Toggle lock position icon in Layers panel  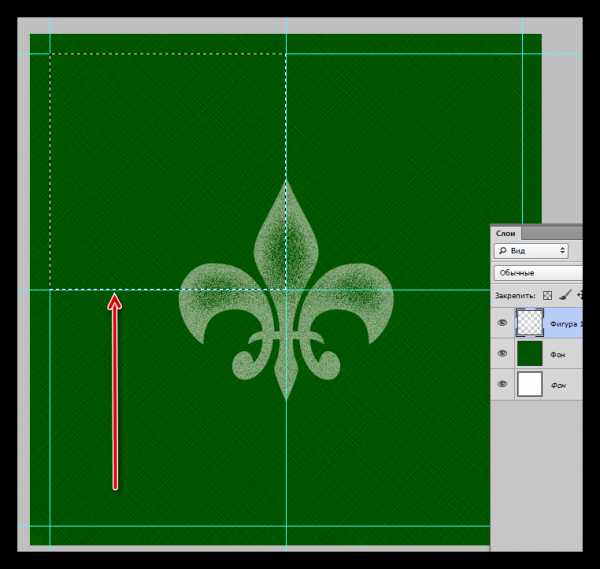(579, 296)
